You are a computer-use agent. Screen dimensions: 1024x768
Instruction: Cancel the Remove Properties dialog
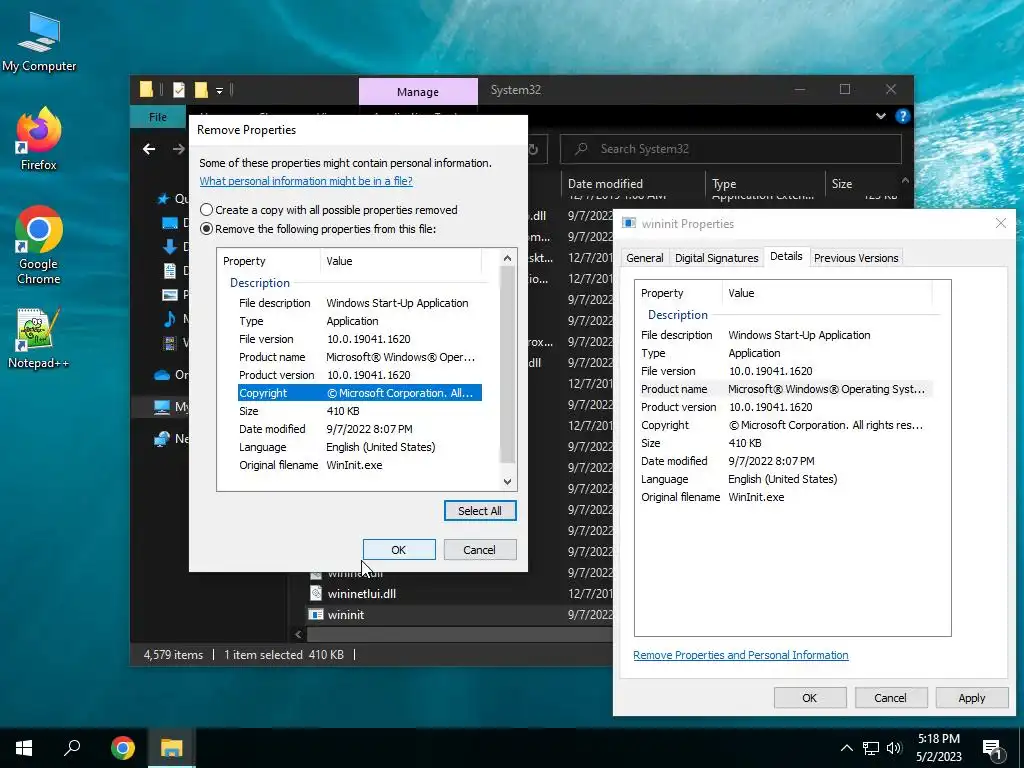[480, 550]
